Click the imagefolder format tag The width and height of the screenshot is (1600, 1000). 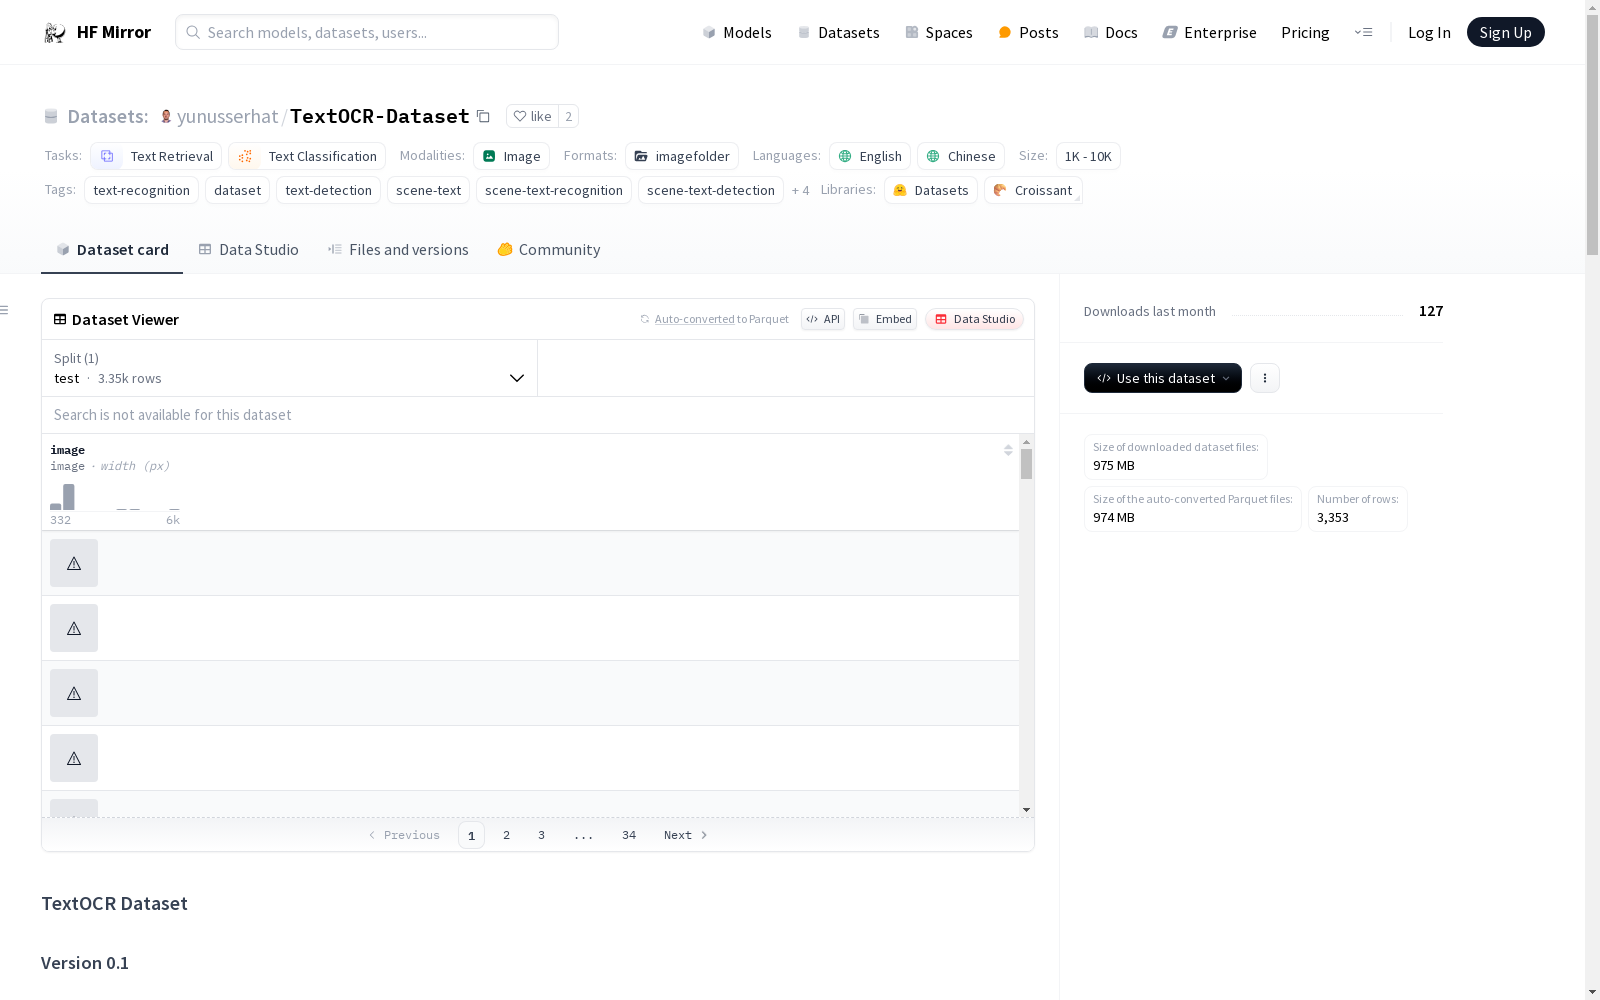pos(682,156)
